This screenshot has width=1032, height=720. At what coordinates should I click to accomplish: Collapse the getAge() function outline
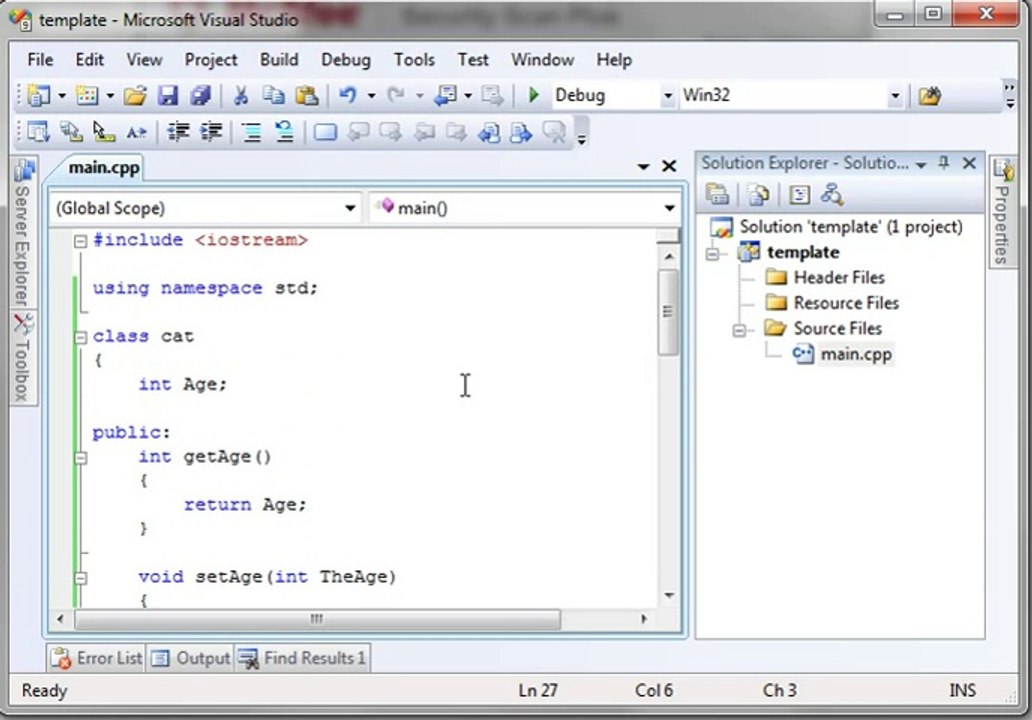[x=80, y=458]
